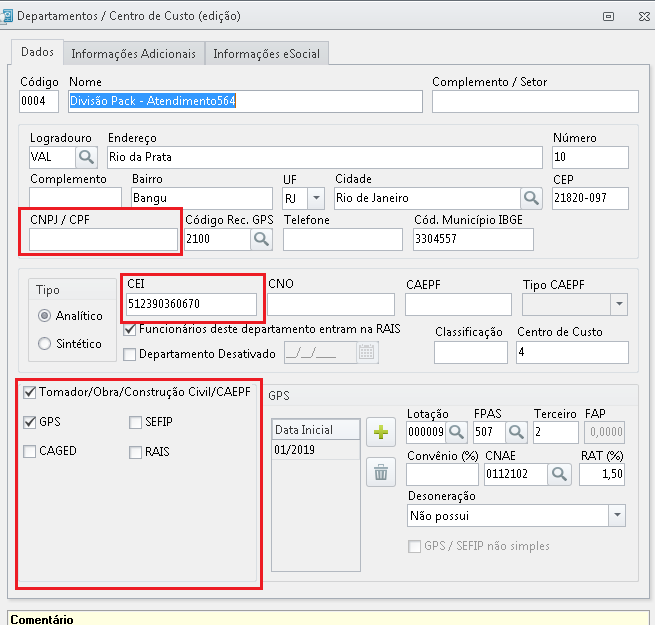The height and width of the screenshot is (625, 655).
Task: Select the 01/2019 row in Data Inicial list
Action: coord(316,450)
